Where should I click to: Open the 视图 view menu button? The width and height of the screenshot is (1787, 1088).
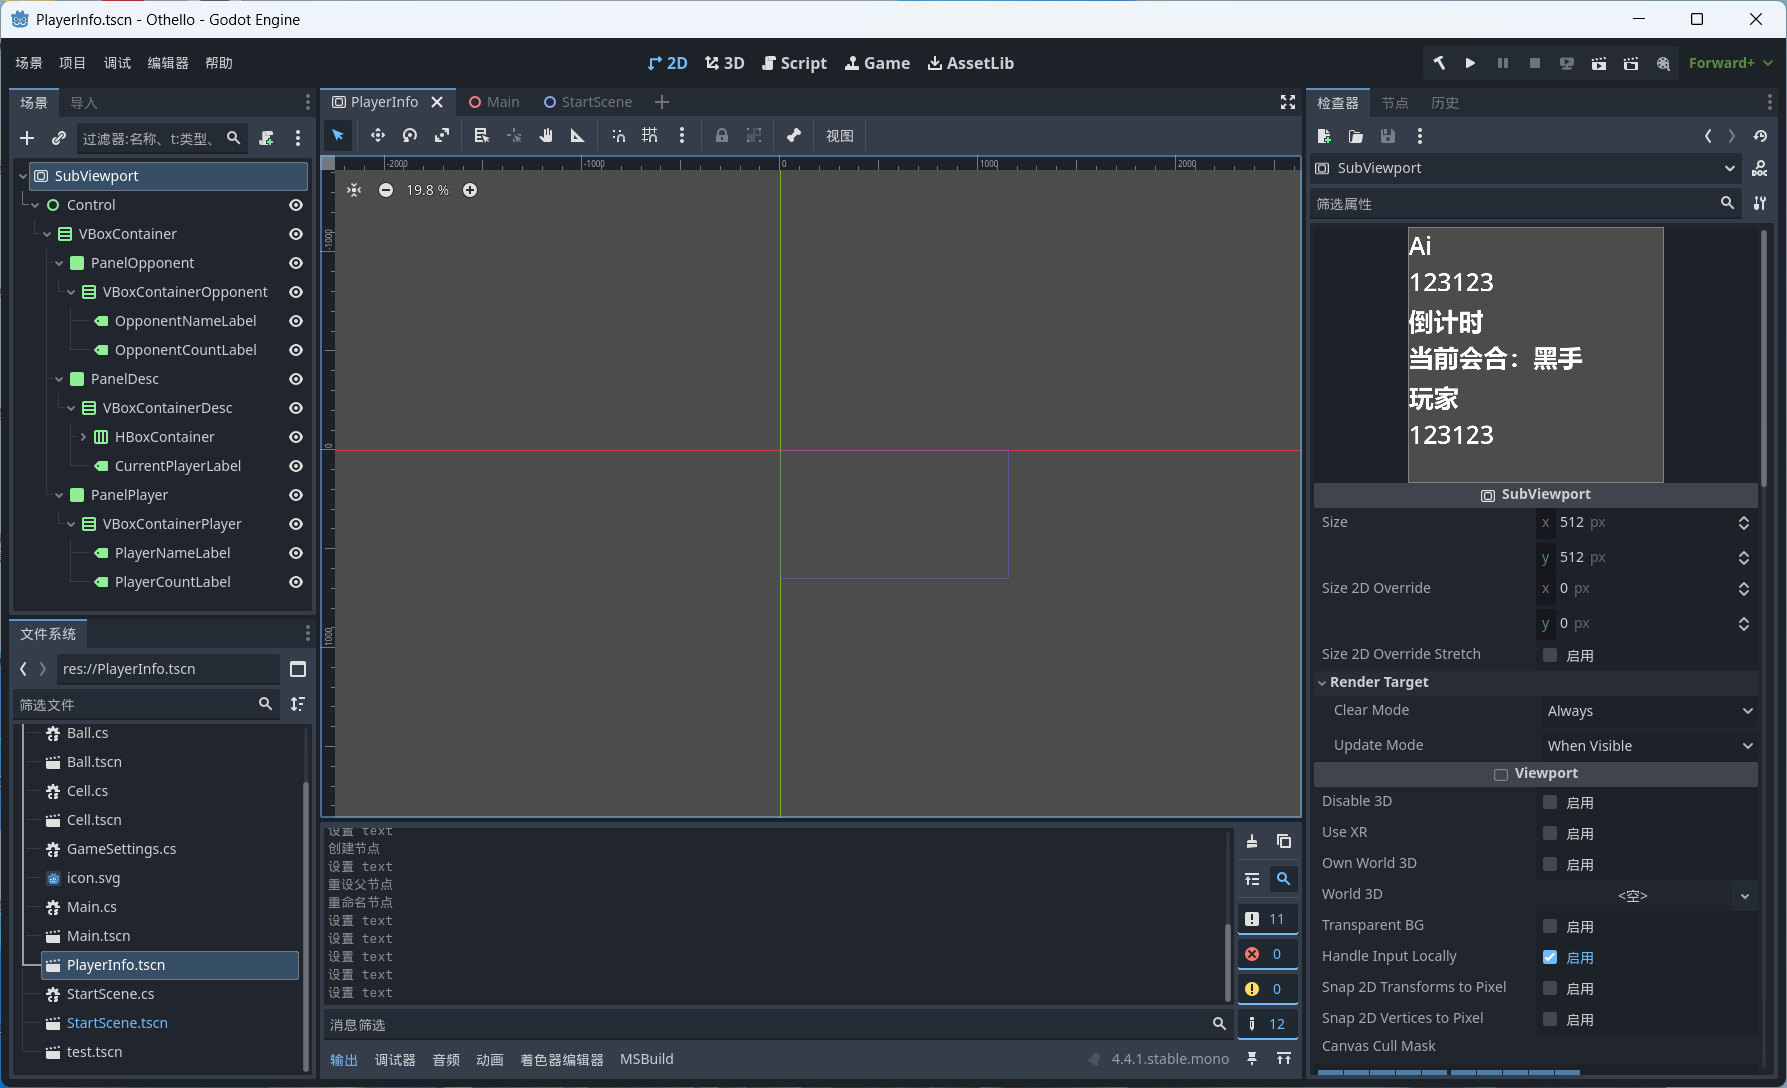point(840,136)
